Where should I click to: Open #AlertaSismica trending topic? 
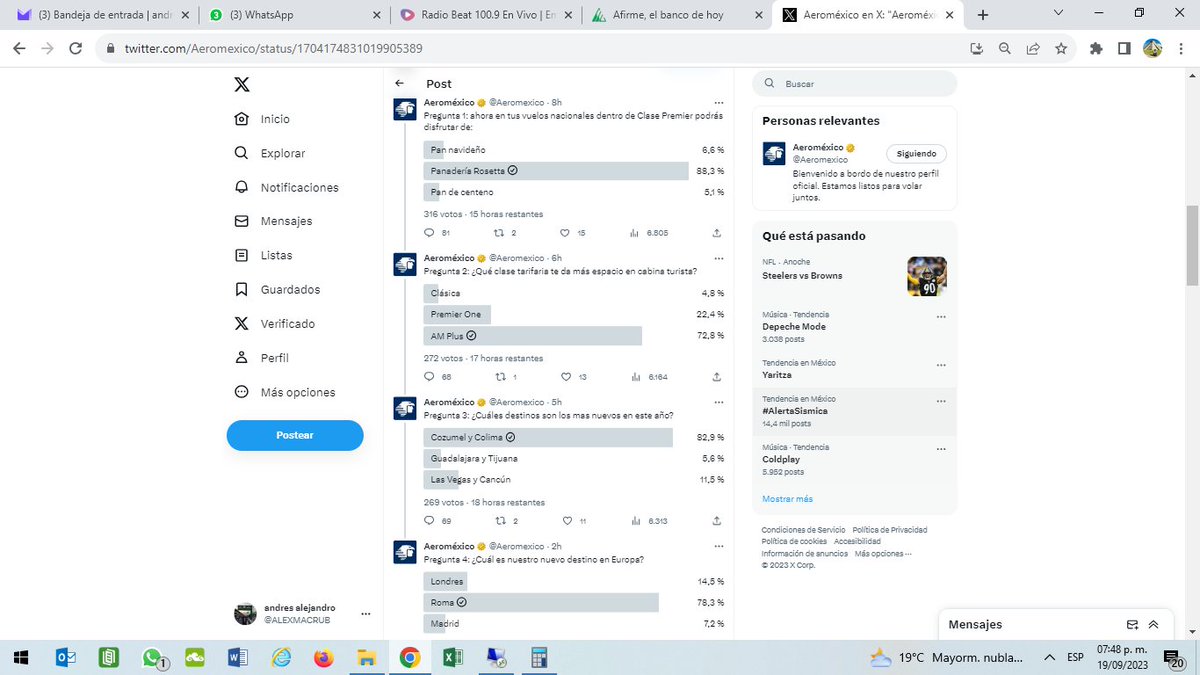click(x=854, y=411)
